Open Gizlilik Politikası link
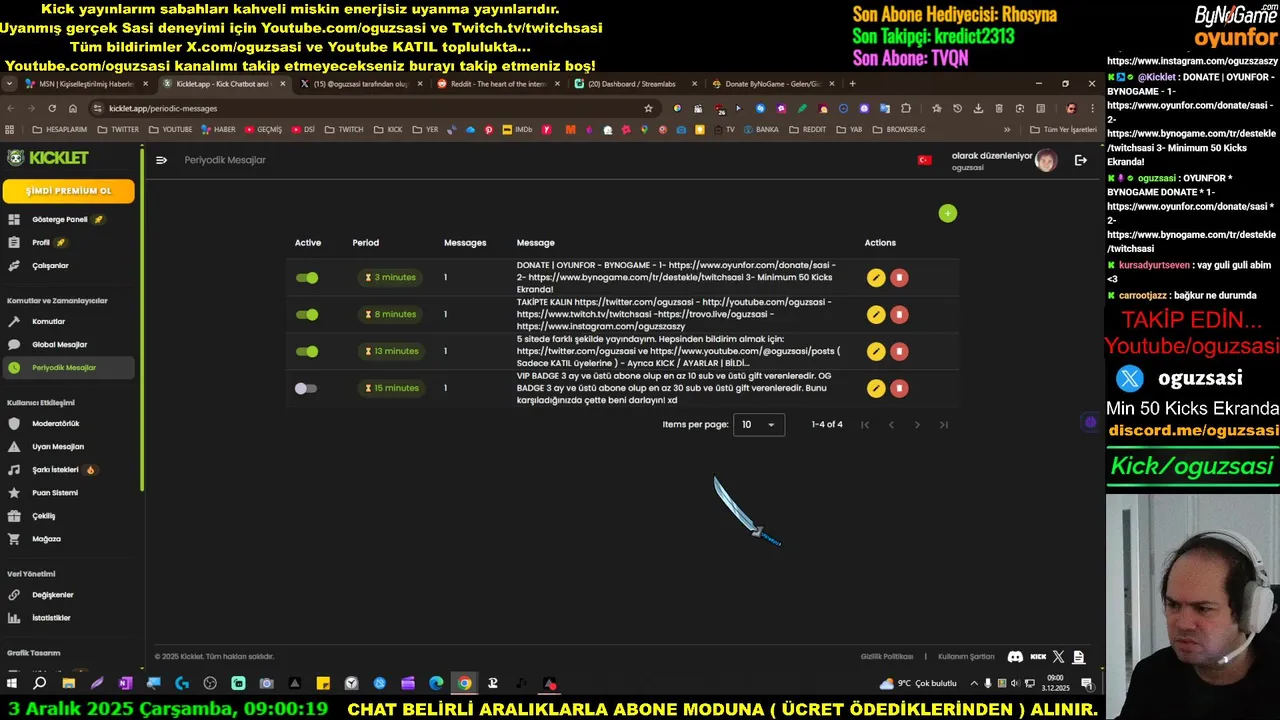The width and height of the screenshot is (1280, 720). click(x=887, y=657)
